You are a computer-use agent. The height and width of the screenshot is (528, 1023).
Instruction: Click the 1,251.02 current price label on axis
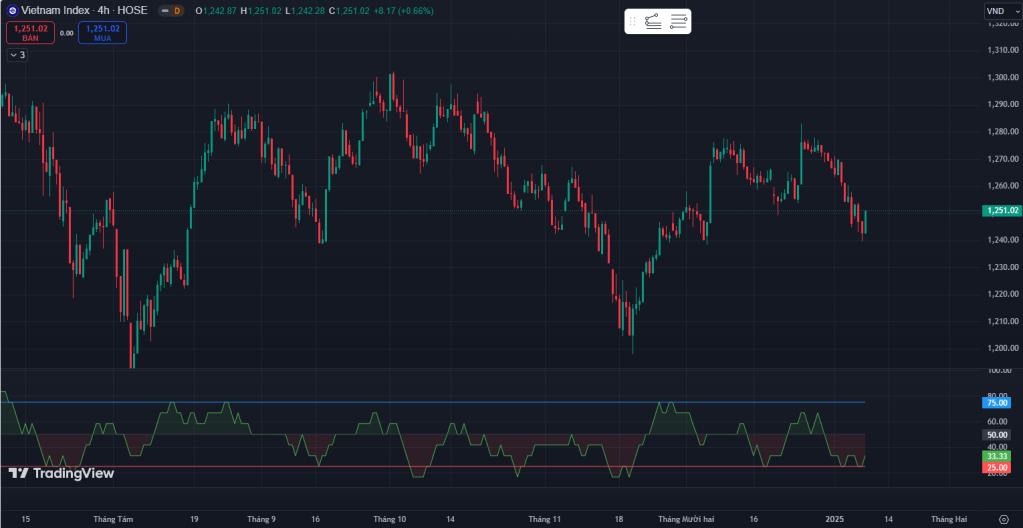1001,211
